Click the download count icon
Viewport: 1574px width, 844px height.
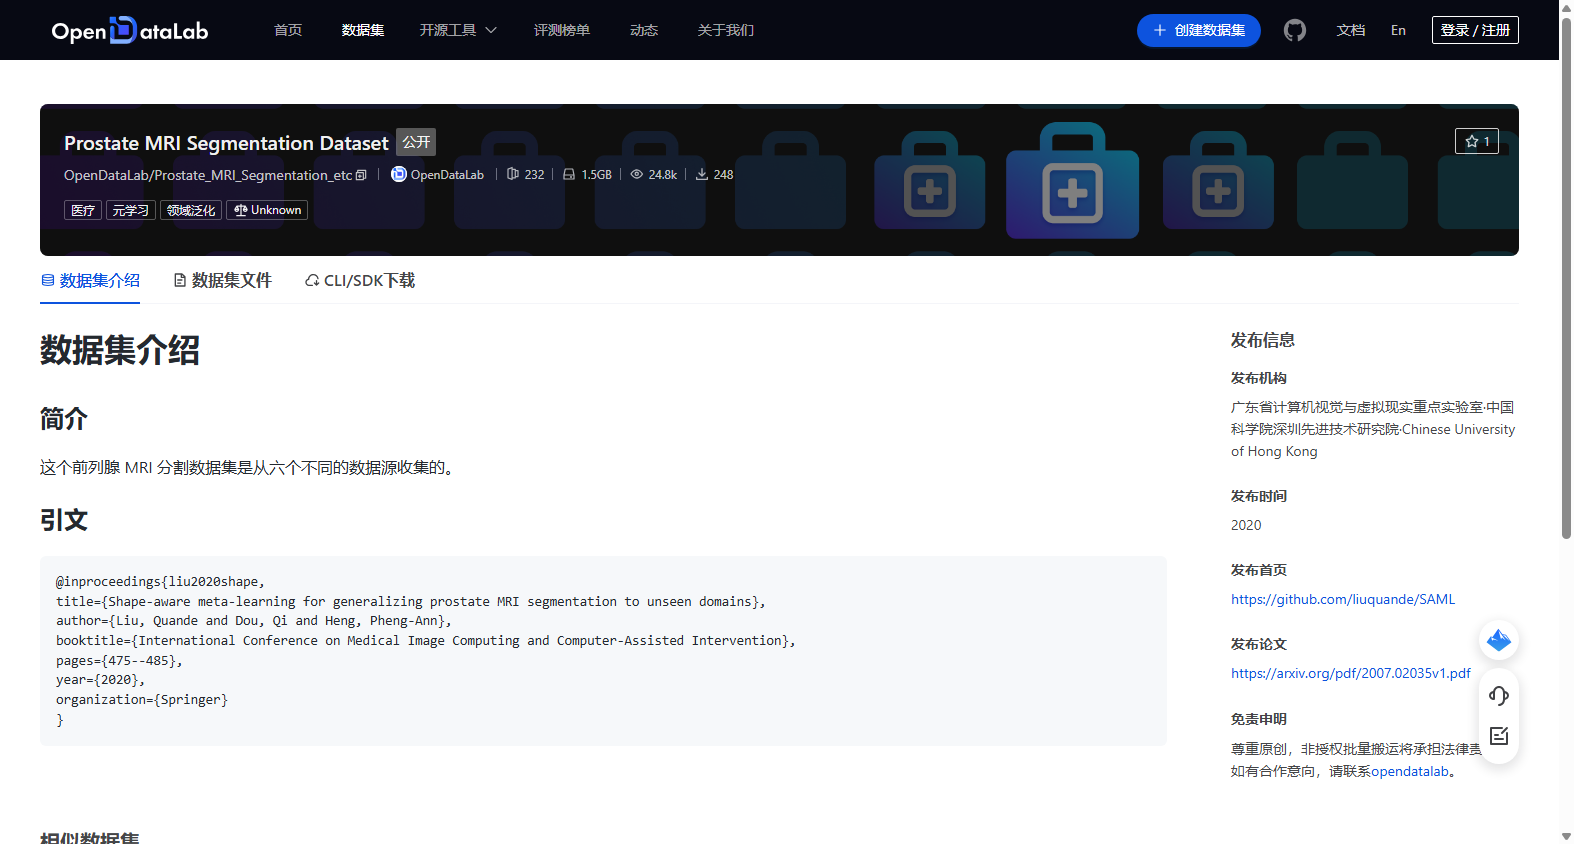click(x=702, y=174)
